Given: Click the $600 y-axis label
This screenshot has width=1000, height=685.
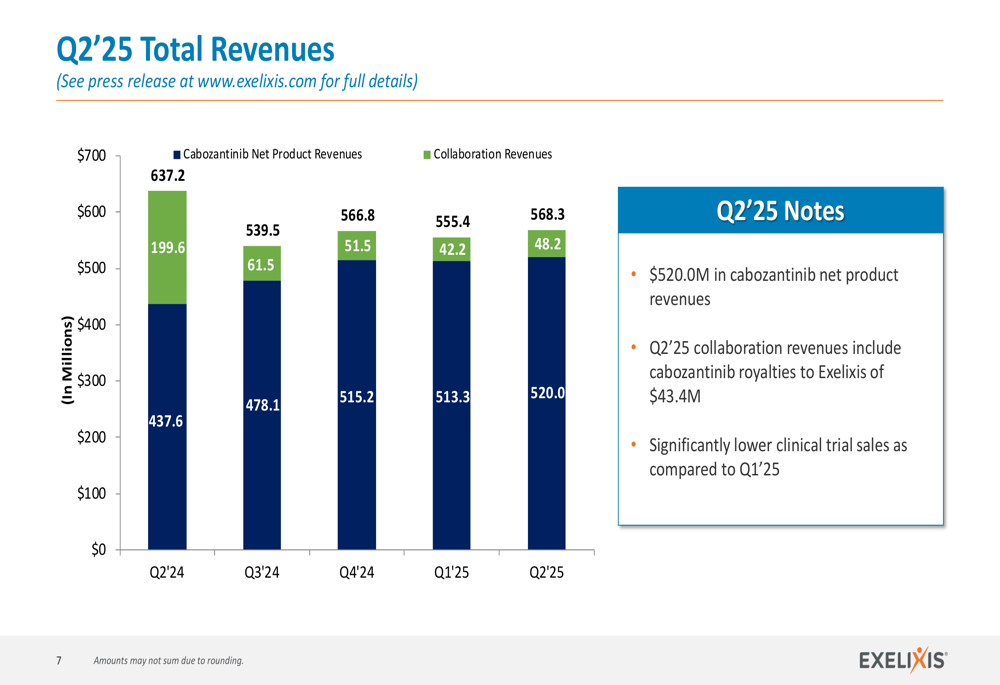Looking at the screenshot, I should pos(92,212).
